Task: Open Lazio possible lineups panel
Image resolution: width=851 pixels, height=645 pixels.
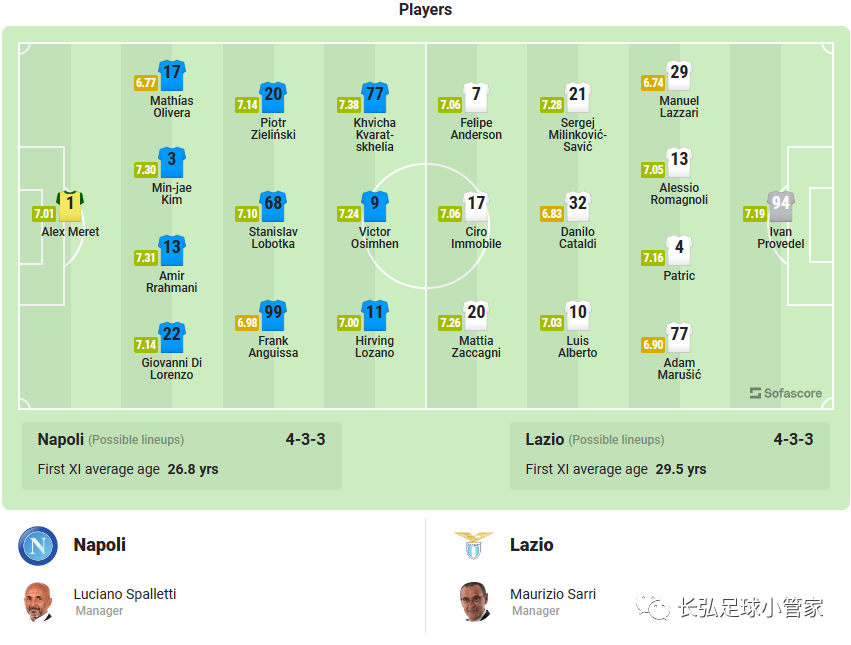Action: (x=670, y=456)
